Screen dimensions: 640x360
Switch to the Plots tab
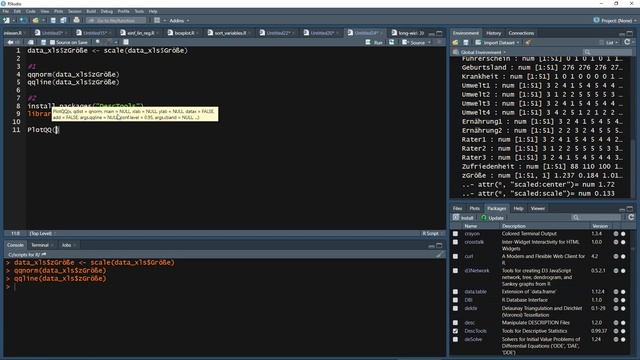click(x=474, y=208)
